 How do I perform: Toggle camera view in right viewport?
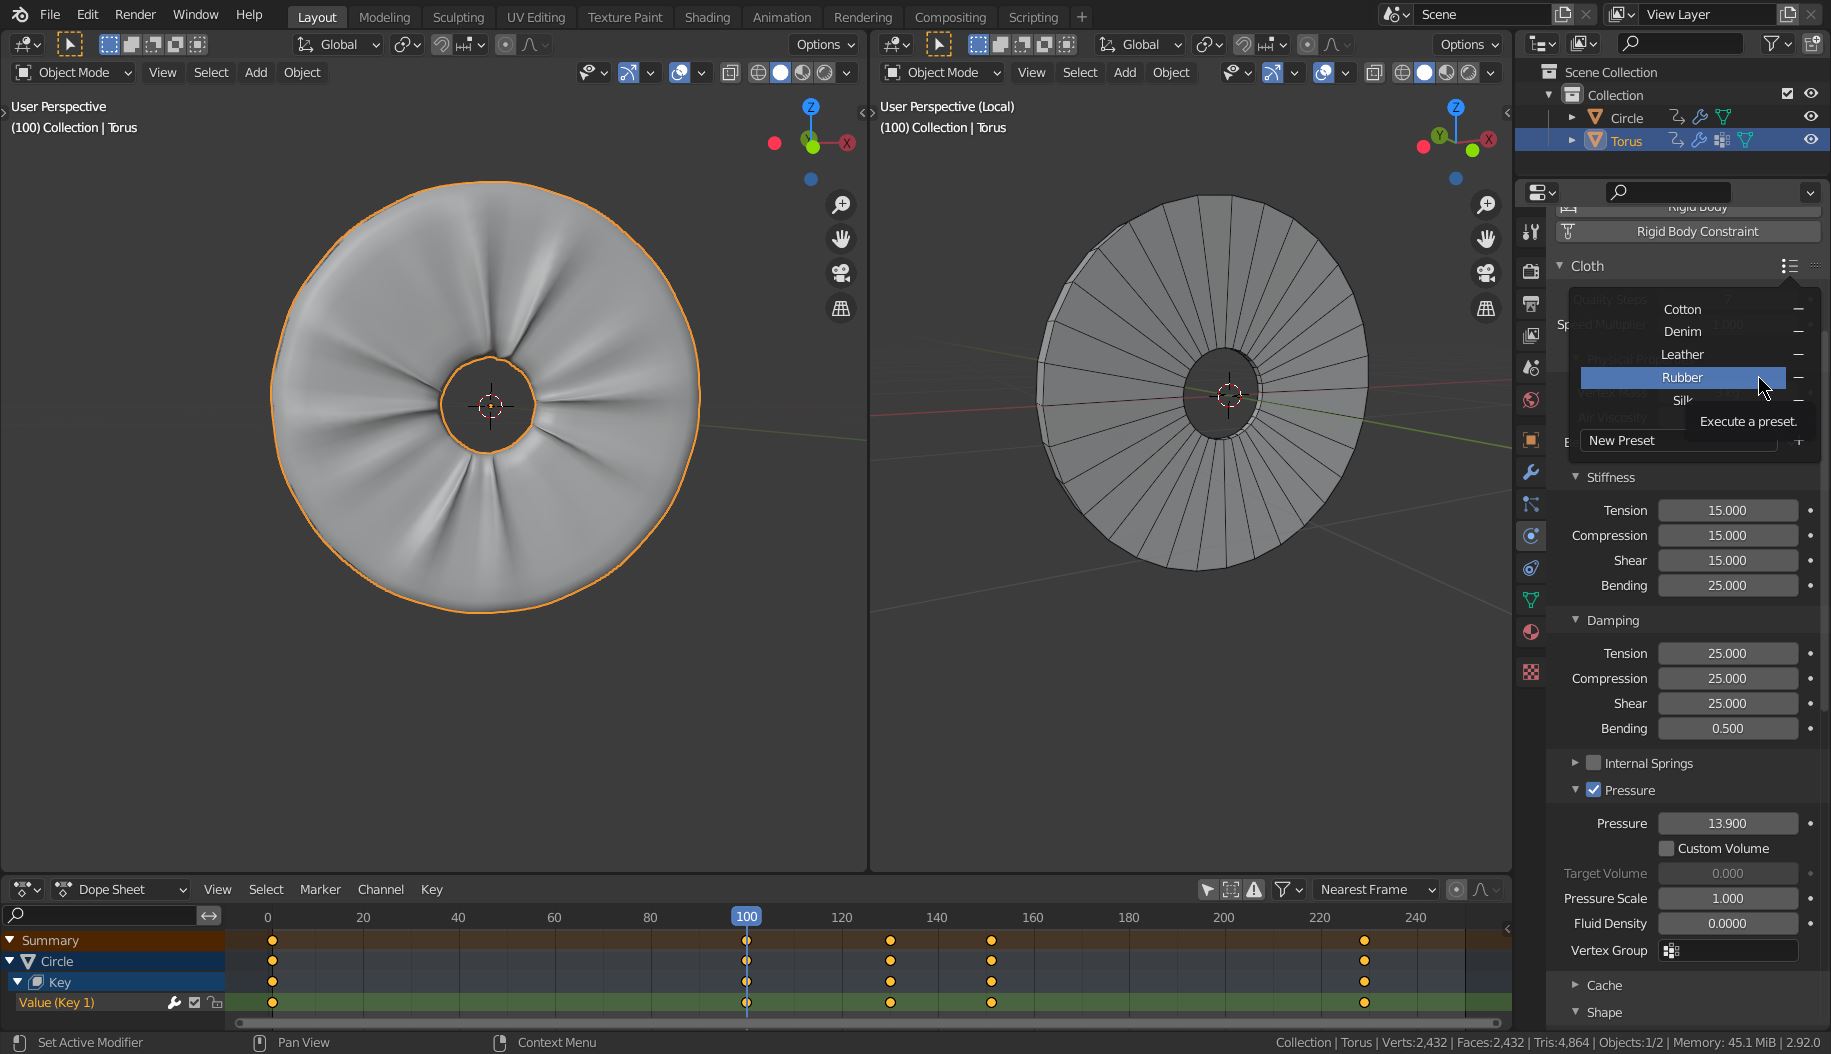[1486, 273]
